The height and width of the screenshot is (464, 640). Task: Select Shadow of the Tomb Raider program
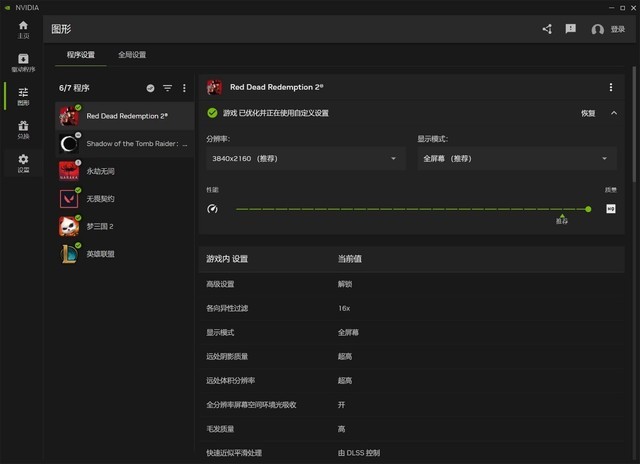point(124,144)
